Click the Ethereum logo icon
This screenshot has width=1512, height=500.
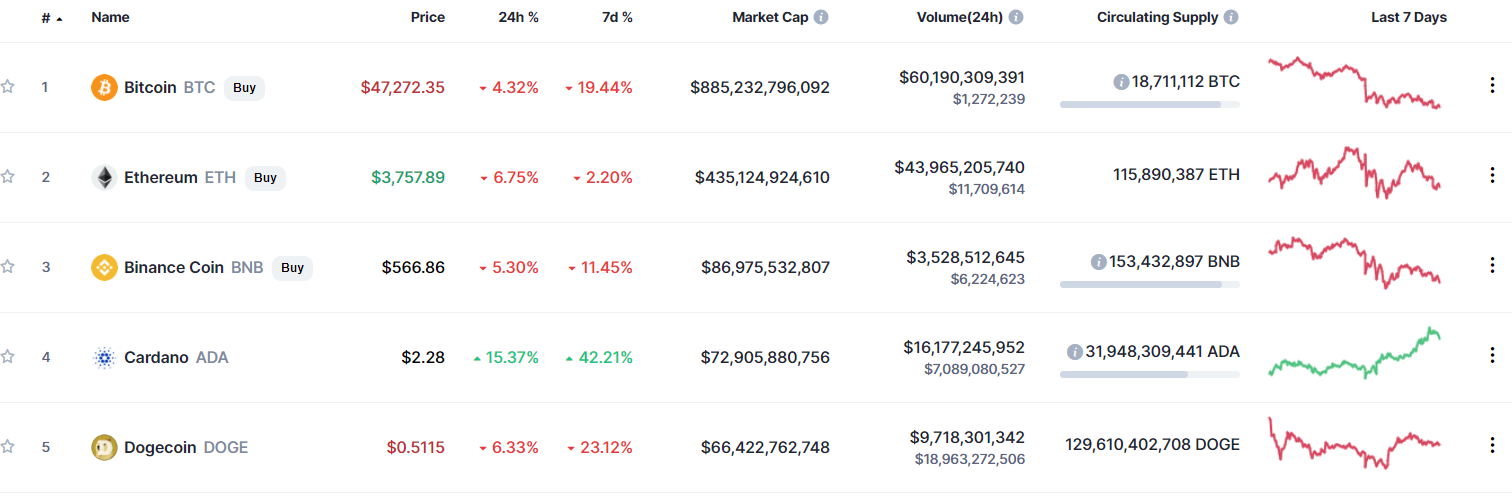(104, 177)
